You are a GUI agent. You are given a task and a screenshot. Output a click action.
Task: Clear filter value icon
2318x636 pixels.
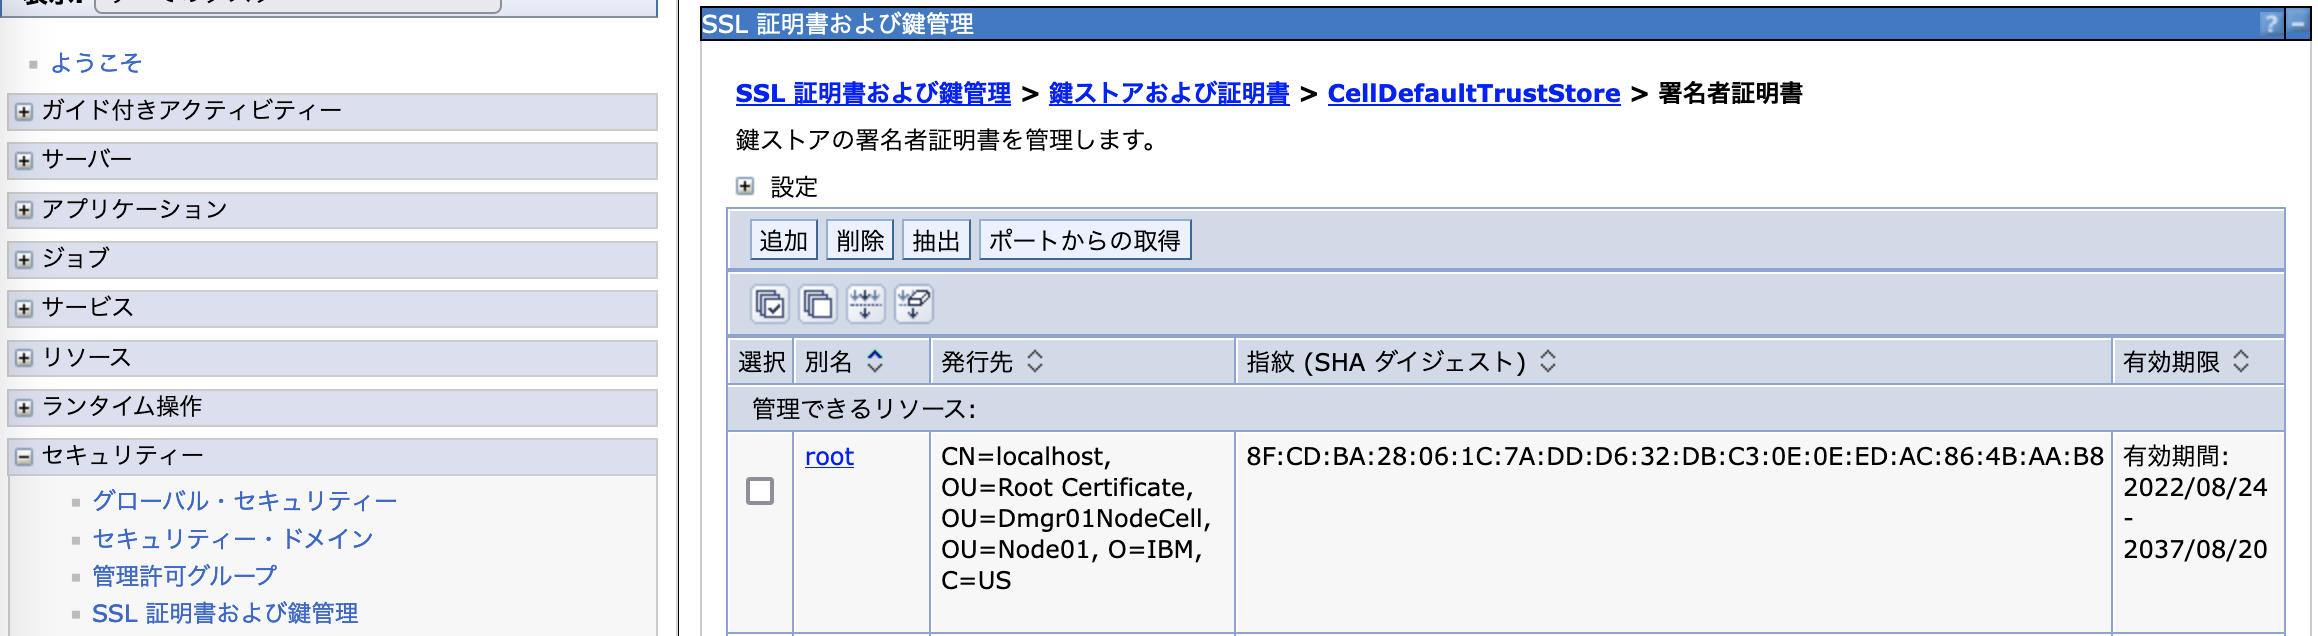click(914, 304)
